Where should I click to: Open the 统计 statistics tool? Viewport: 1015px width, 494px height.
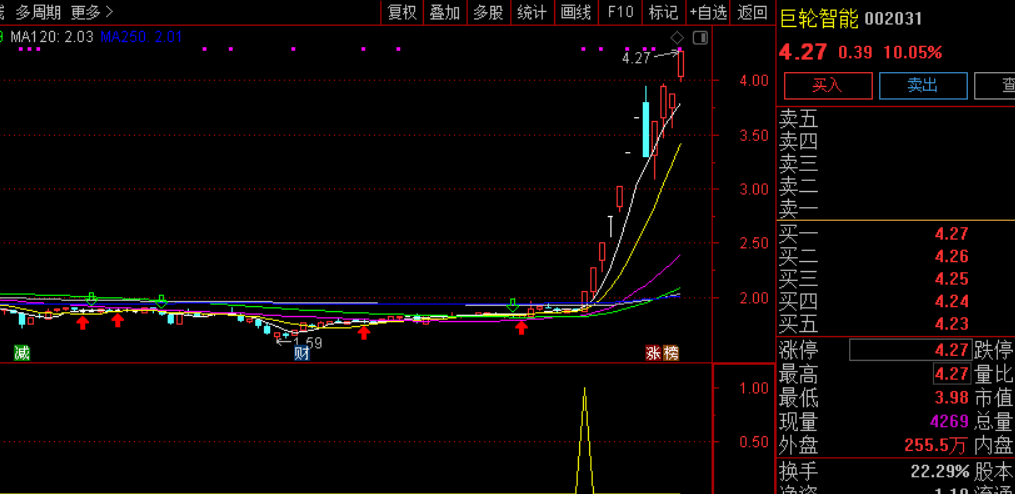(531, 12)
